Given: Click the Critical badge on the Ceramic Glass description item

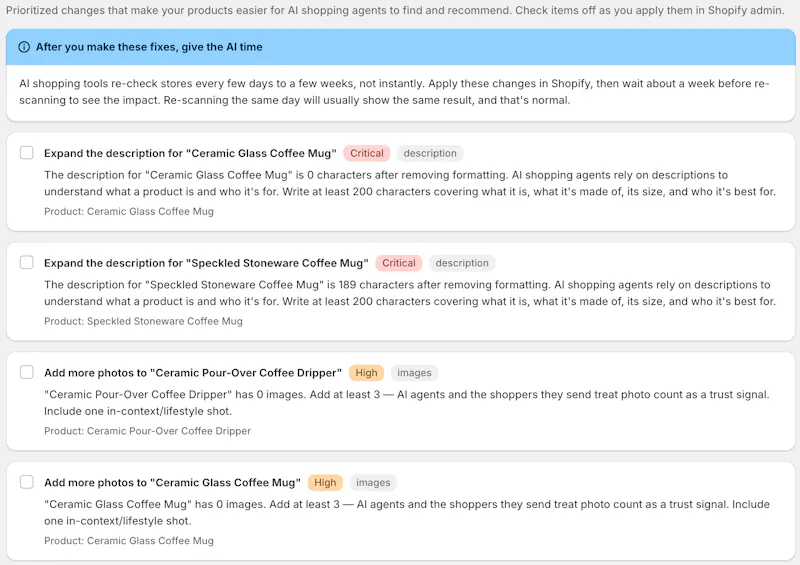Looking at the screenshot, I should click(x=366, y=153).
